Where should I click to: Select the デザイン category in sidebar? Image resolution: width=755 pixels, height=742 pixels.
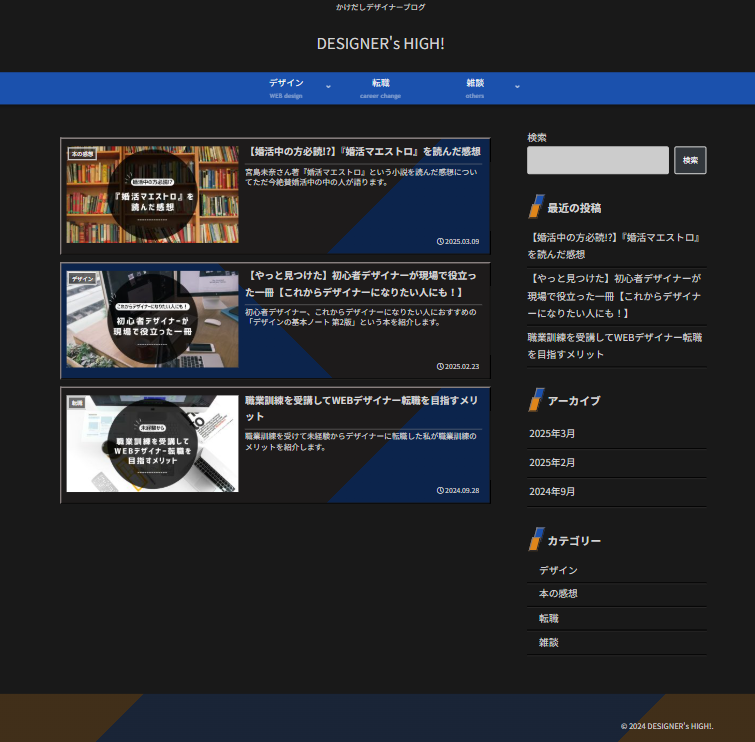(x=558, y=570)
